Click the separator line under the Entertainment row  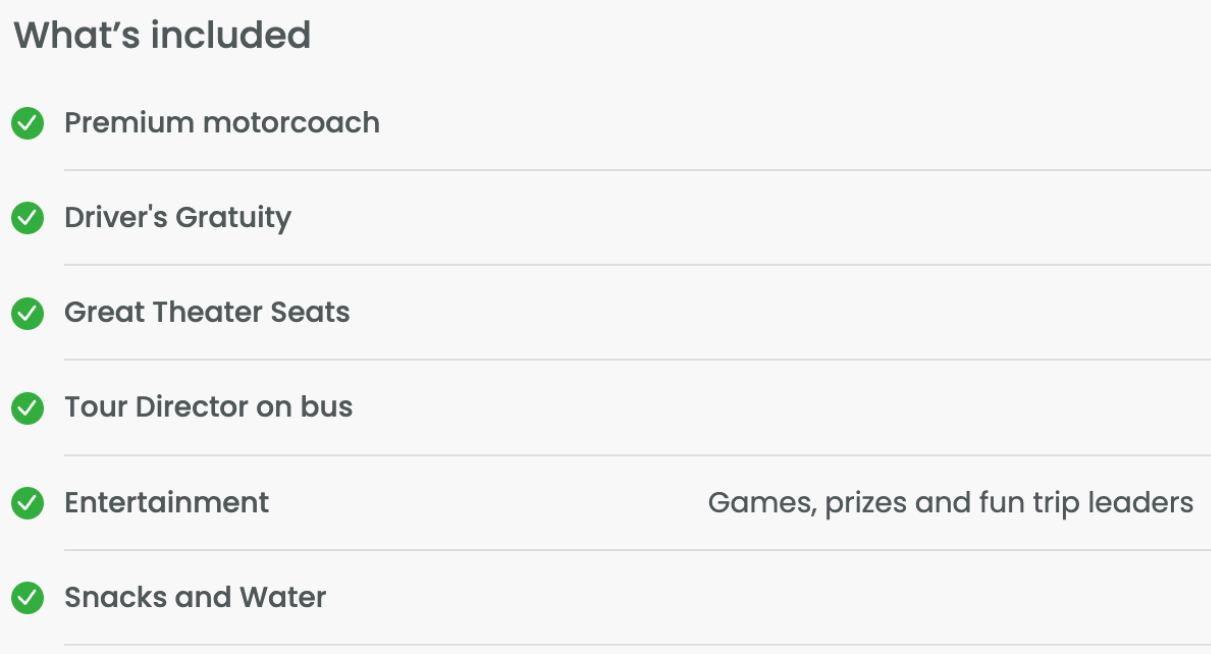click(x=637, y=550)
